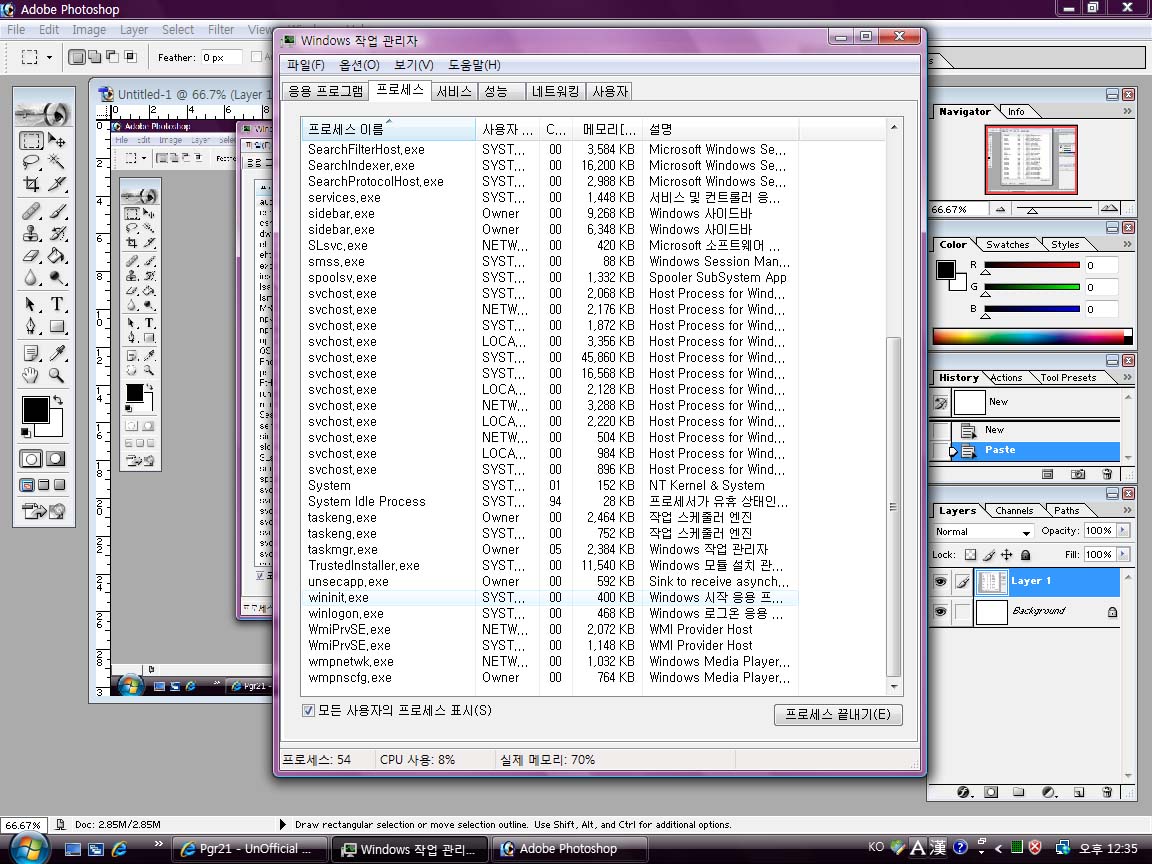The width and height of the screenshot is (1152, 864).
Task: Create new fill or adjustment layer
Action: tap(1049, 792)
